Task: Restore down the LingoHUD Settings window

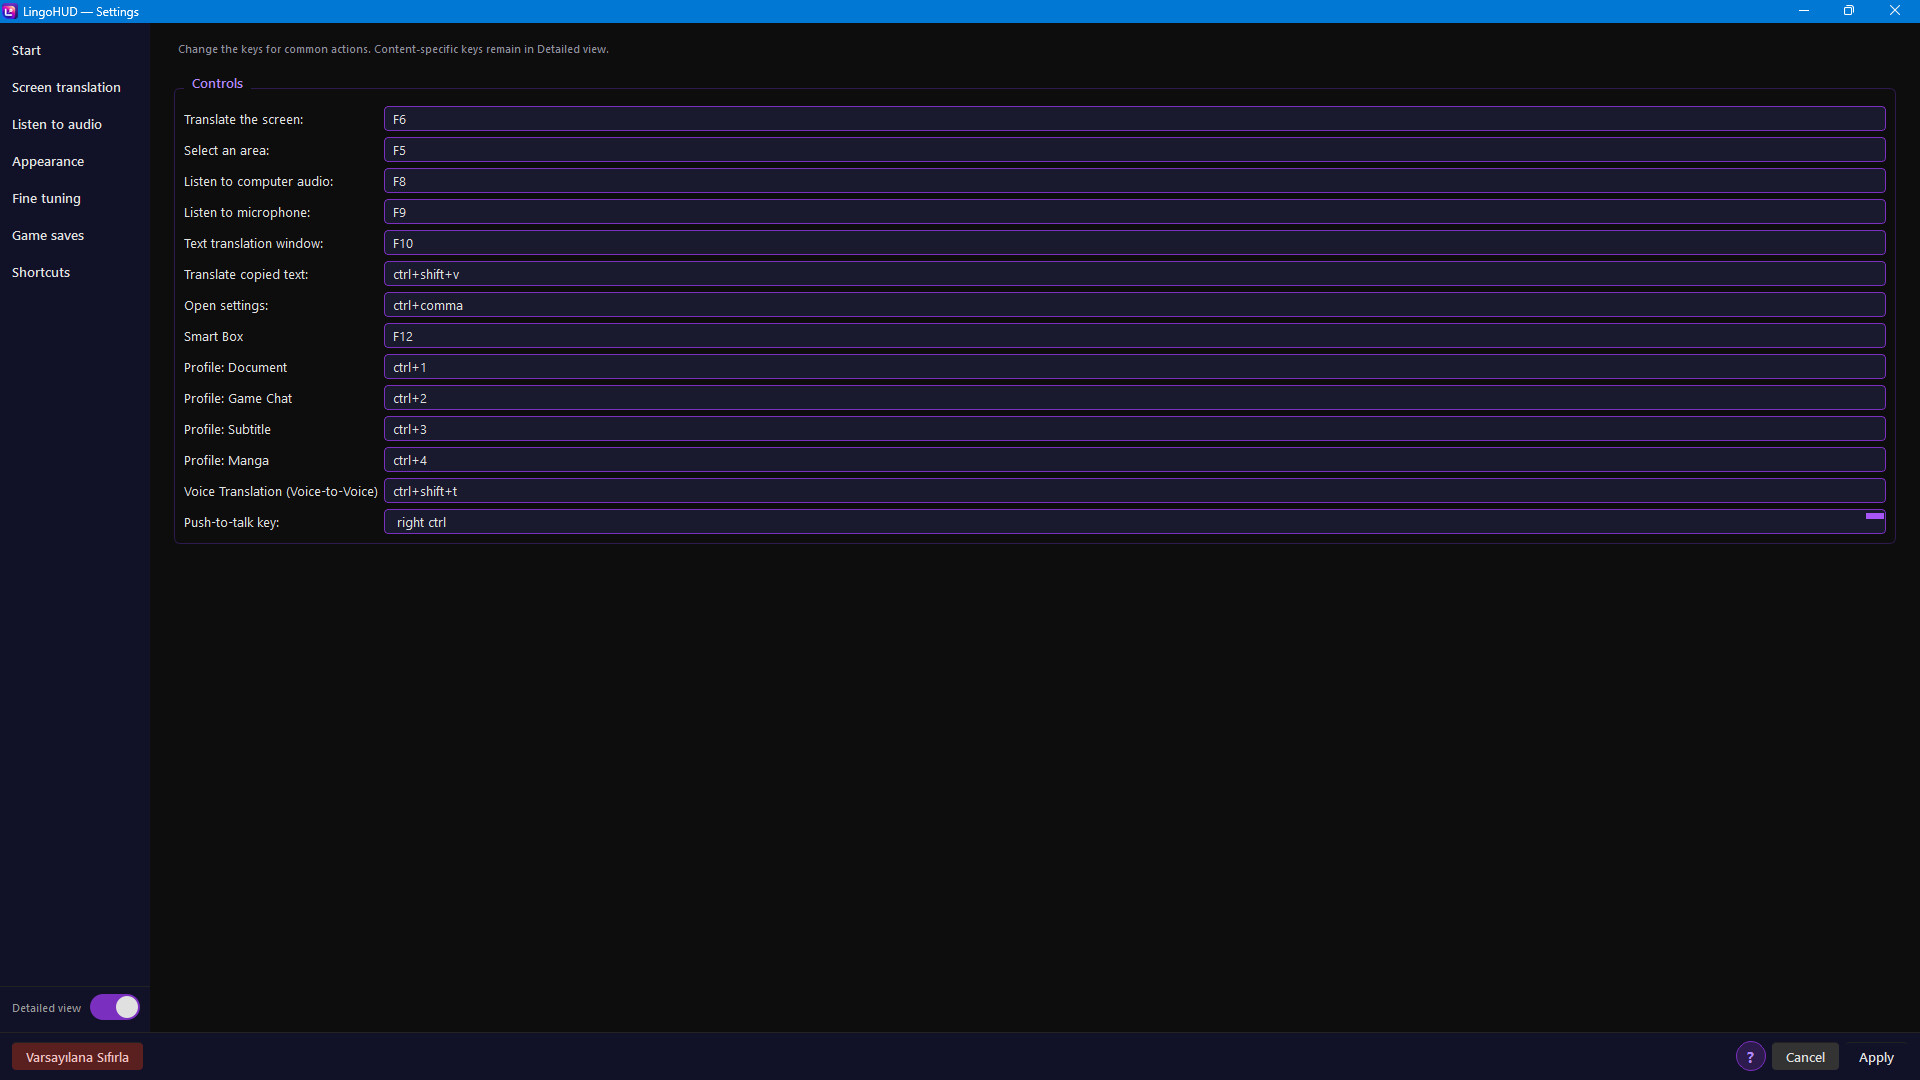Action: coord(1849,11)
